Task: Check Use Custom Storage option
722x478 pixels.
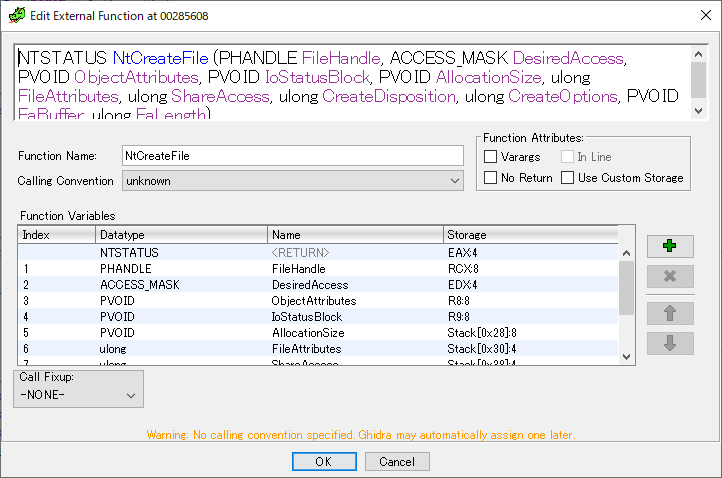Action: click(x=567, y=178)
